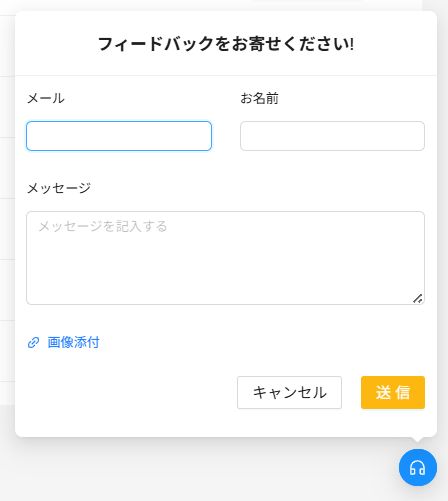Submit feedback with the orange 送信 button
Screen dimensions: 448x501
click(x=393, y=392)
